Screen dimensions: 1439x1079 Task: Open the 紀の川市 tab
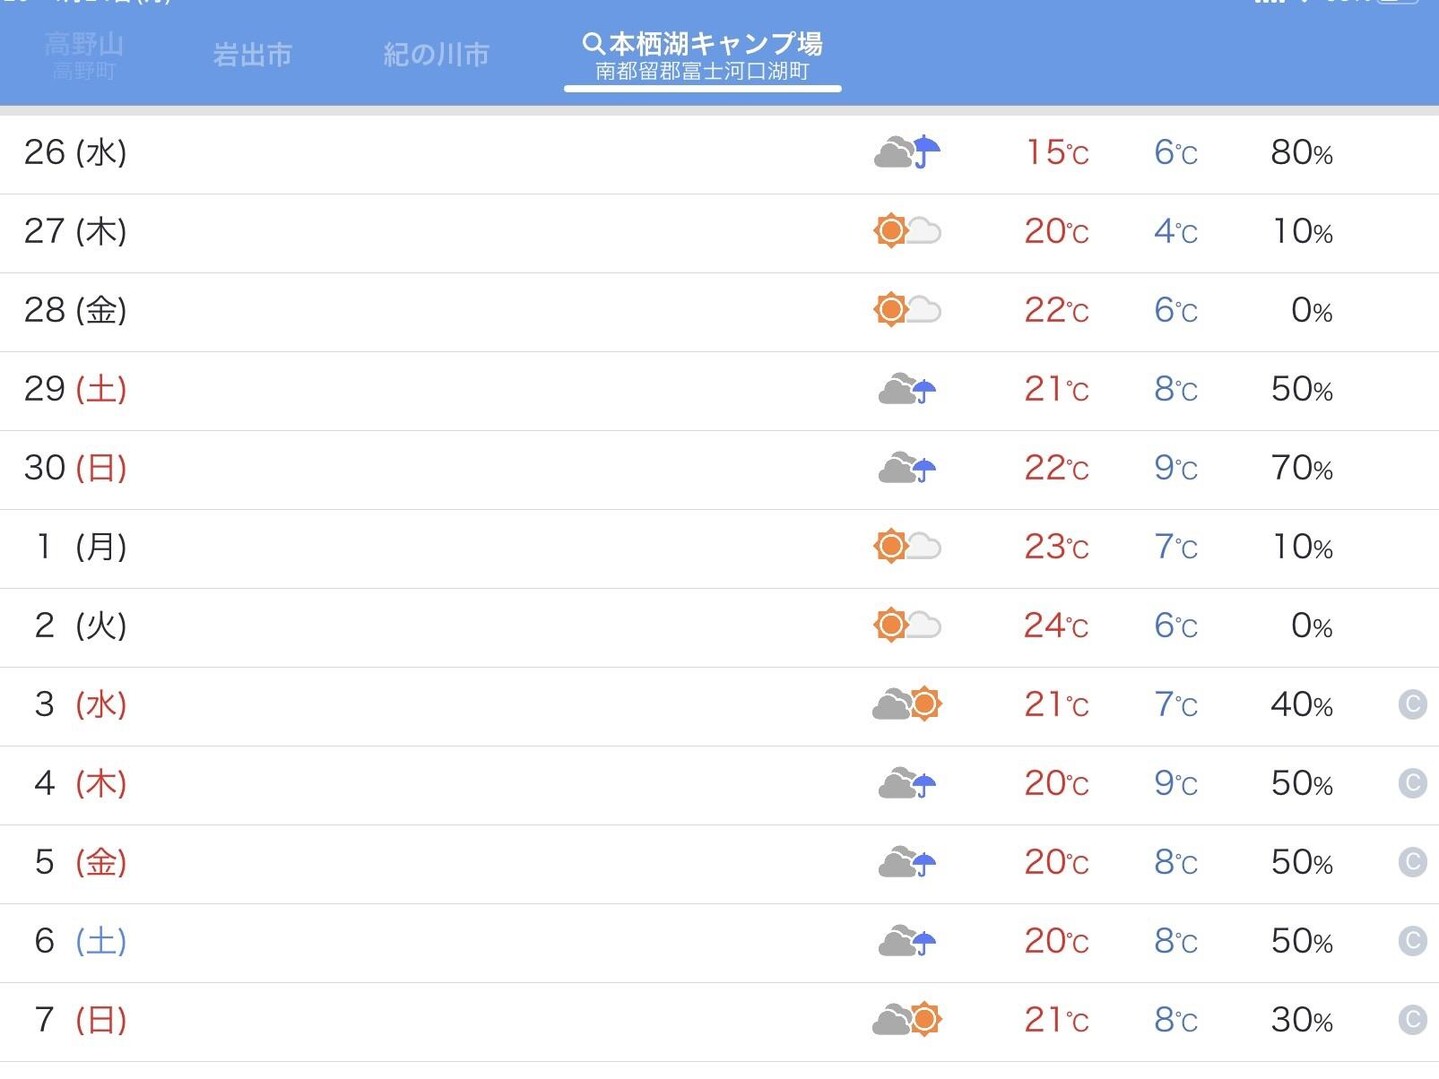[435, 55]
